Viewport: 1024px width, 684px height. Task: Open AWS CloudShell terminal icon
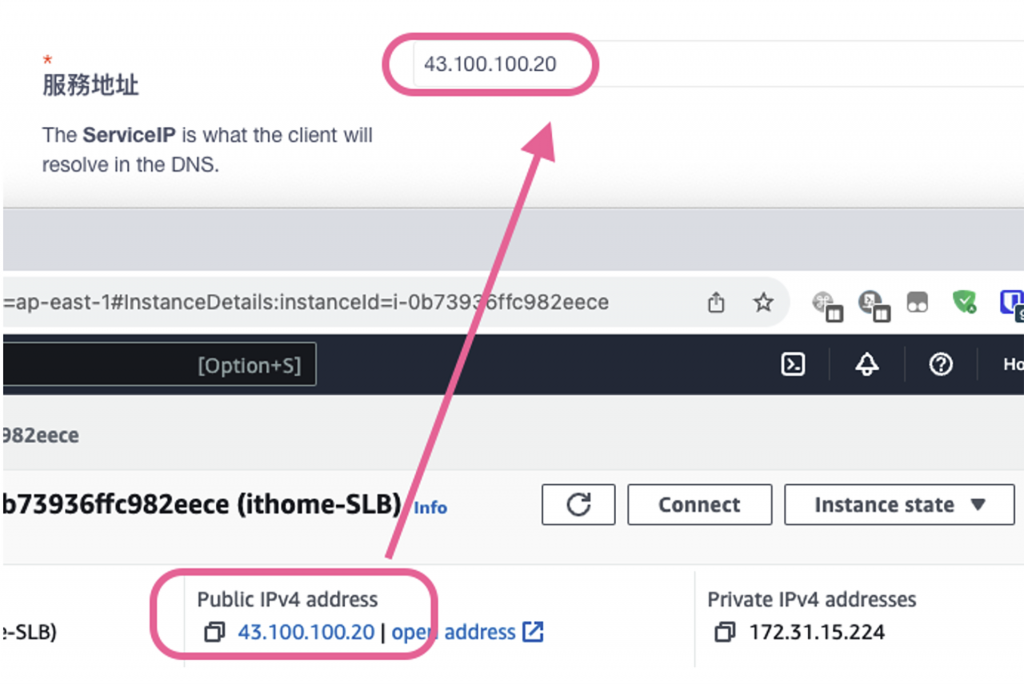tap(793, 365)
